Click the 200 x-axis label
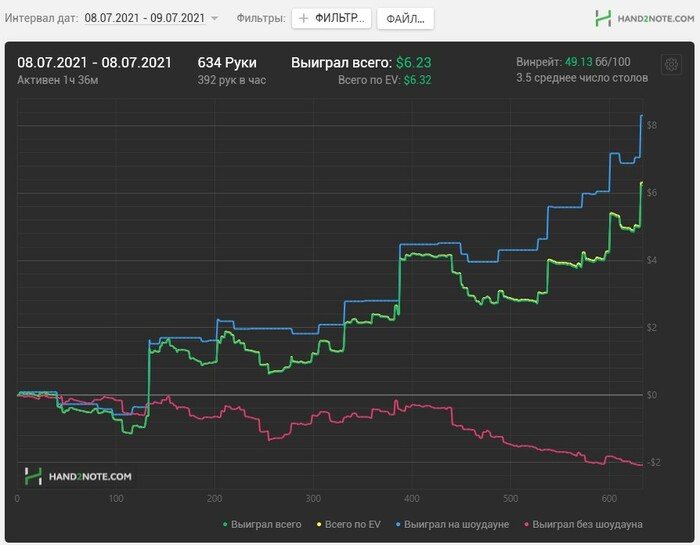The width and height of the screenshot is (700, 545). tap(215, 499)
